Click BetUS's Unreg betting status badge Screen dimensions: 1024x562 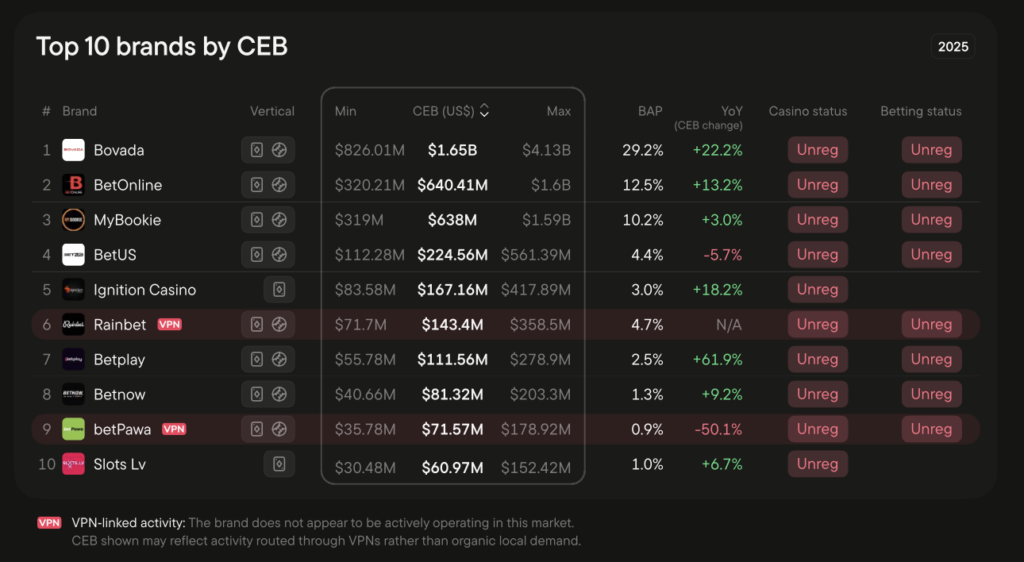931,255
